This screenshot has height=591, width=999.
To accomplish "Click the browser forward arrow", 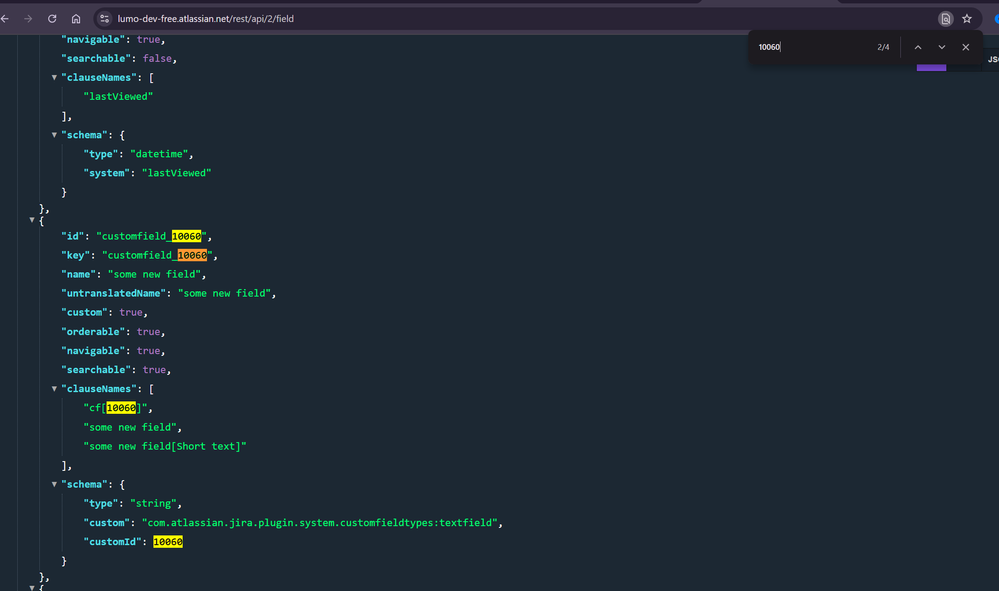I will [x=28, y=19].
